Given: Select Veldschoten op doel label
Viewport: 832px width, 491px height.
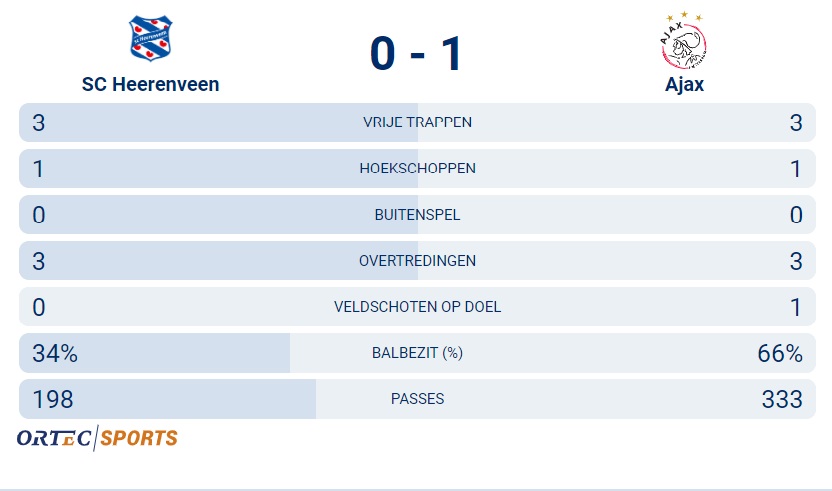Looking at the screenshot, I should tap(417, 307).
